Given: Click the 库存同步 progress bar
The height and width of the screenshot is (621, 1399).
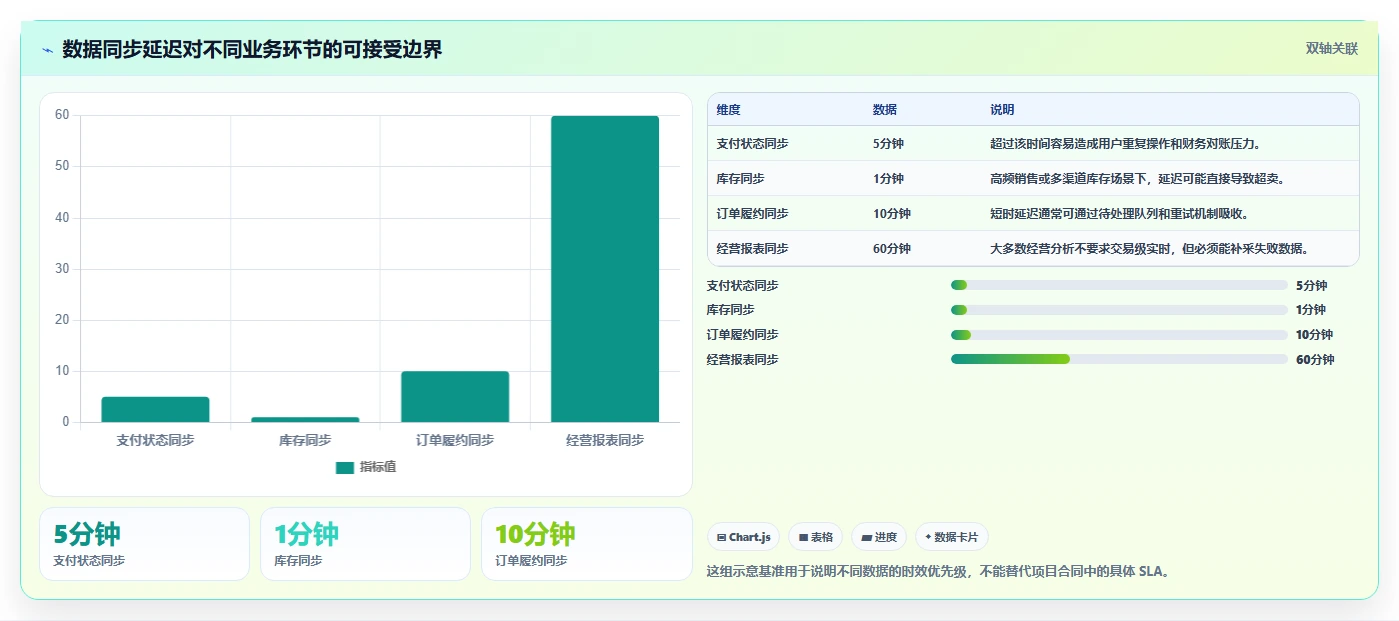Looking at the screenshot, I should tap(1119, 310).
